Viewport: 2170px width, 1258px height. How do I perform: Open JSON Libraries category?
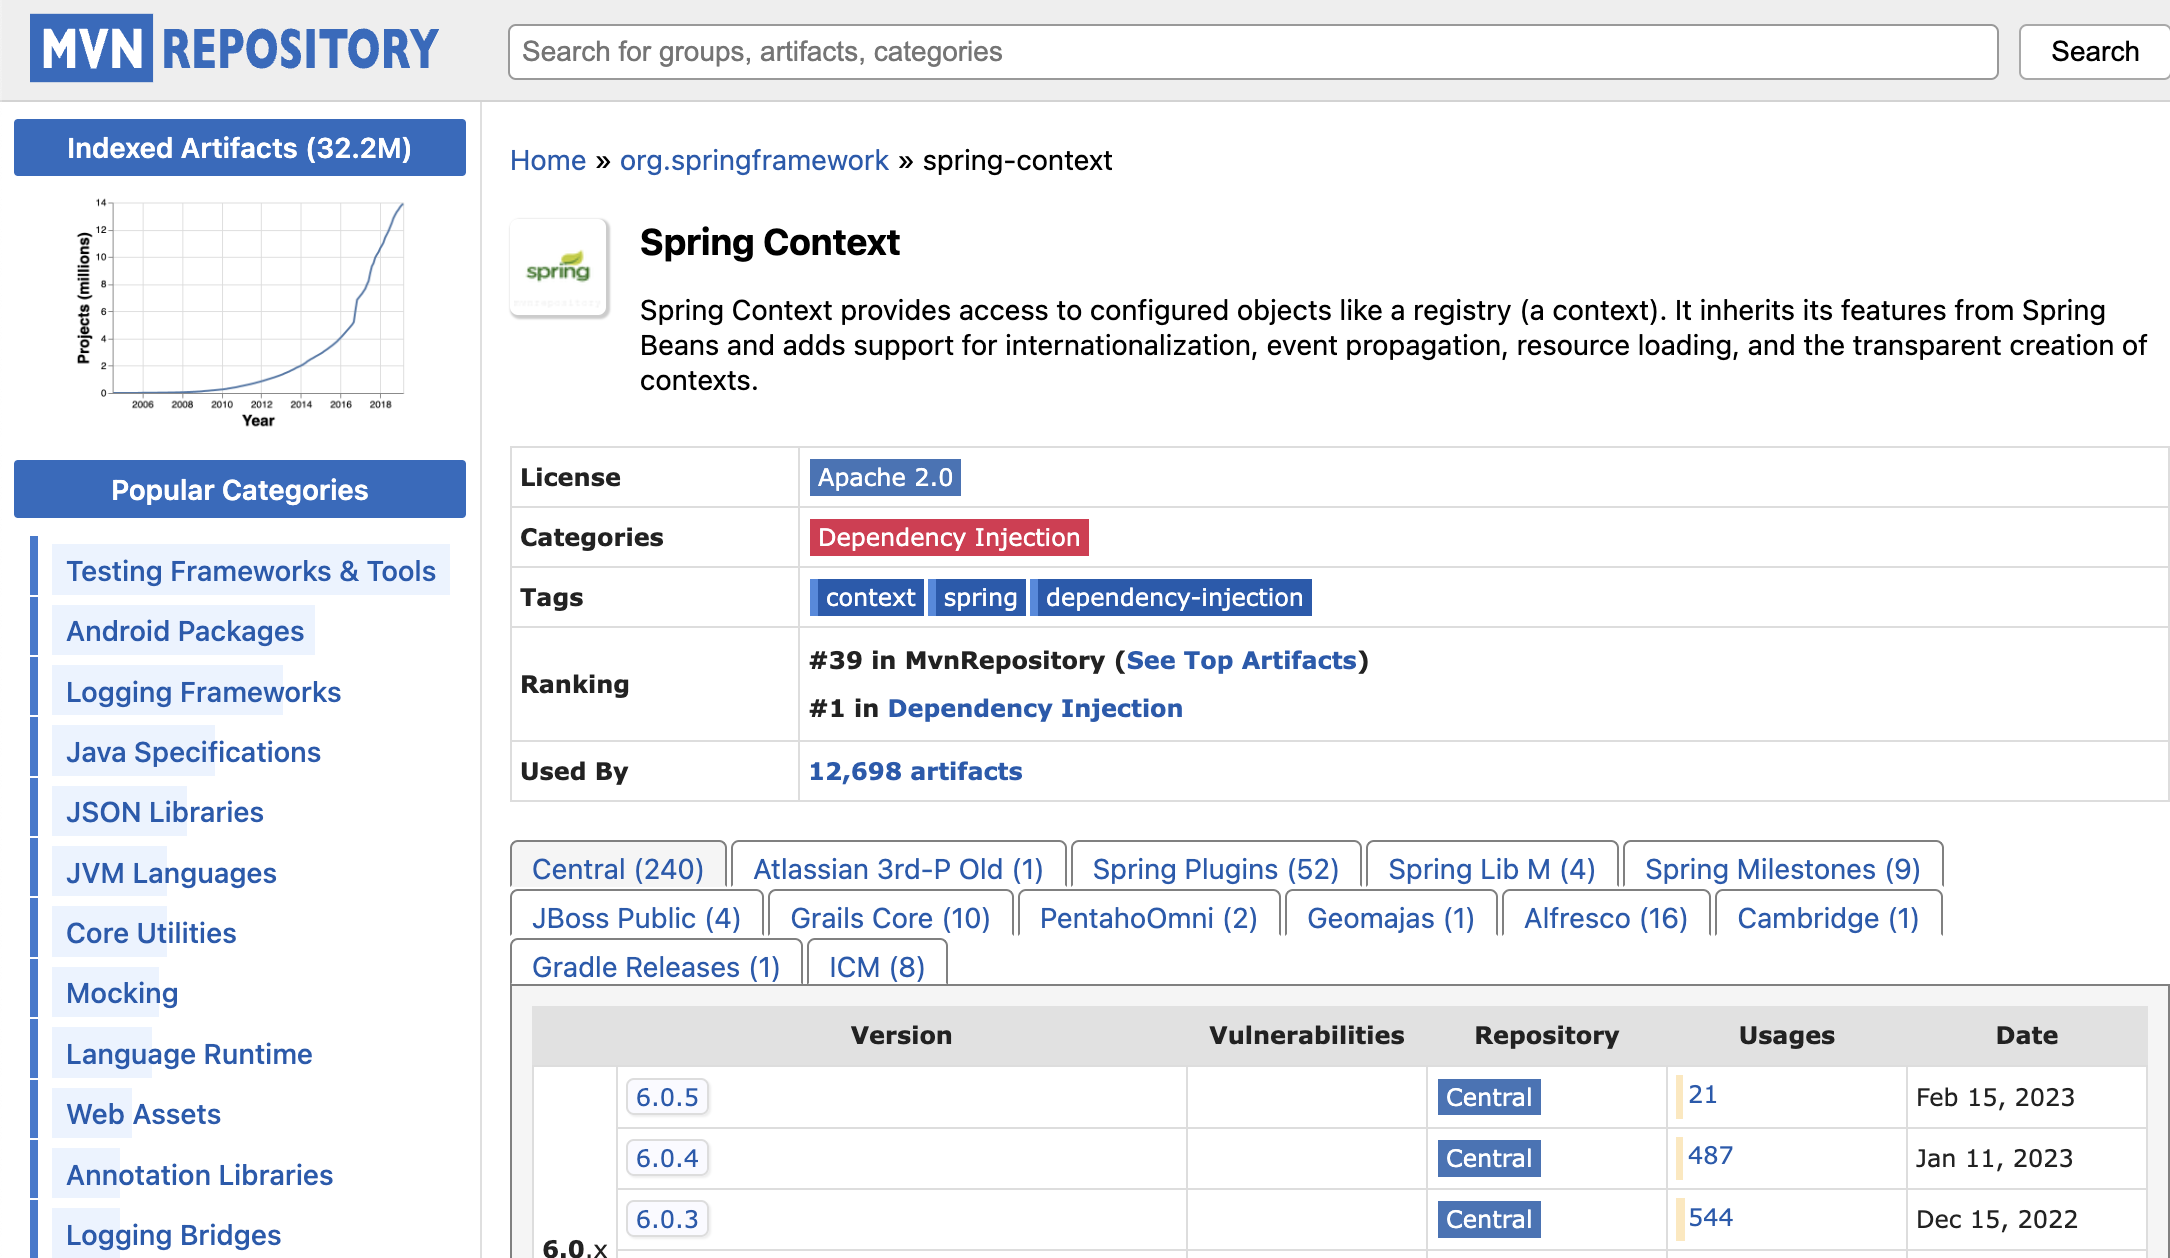[165, 812]
